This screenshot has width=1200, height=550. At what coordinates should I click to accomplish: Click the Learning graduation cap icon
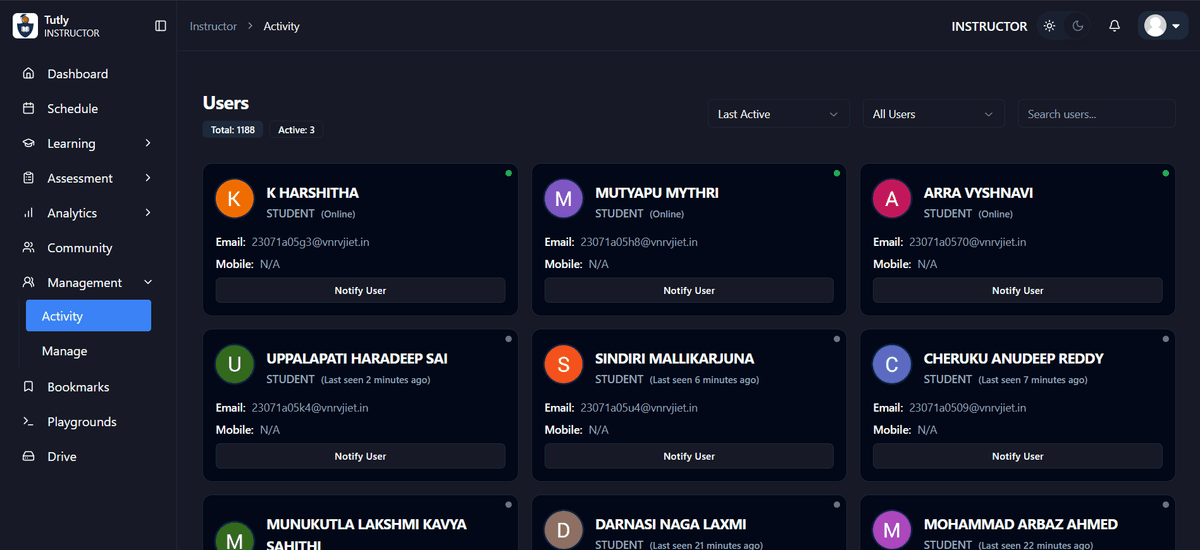point(28,143)
